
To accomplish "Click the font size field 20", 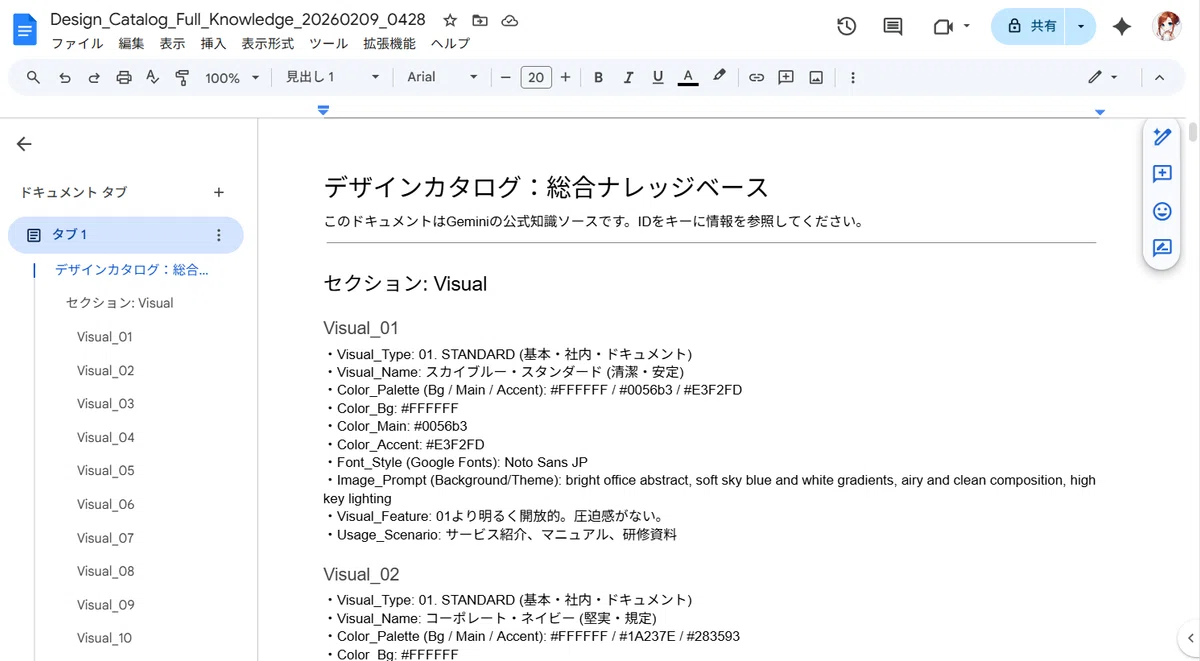I will tap(536, 77).
